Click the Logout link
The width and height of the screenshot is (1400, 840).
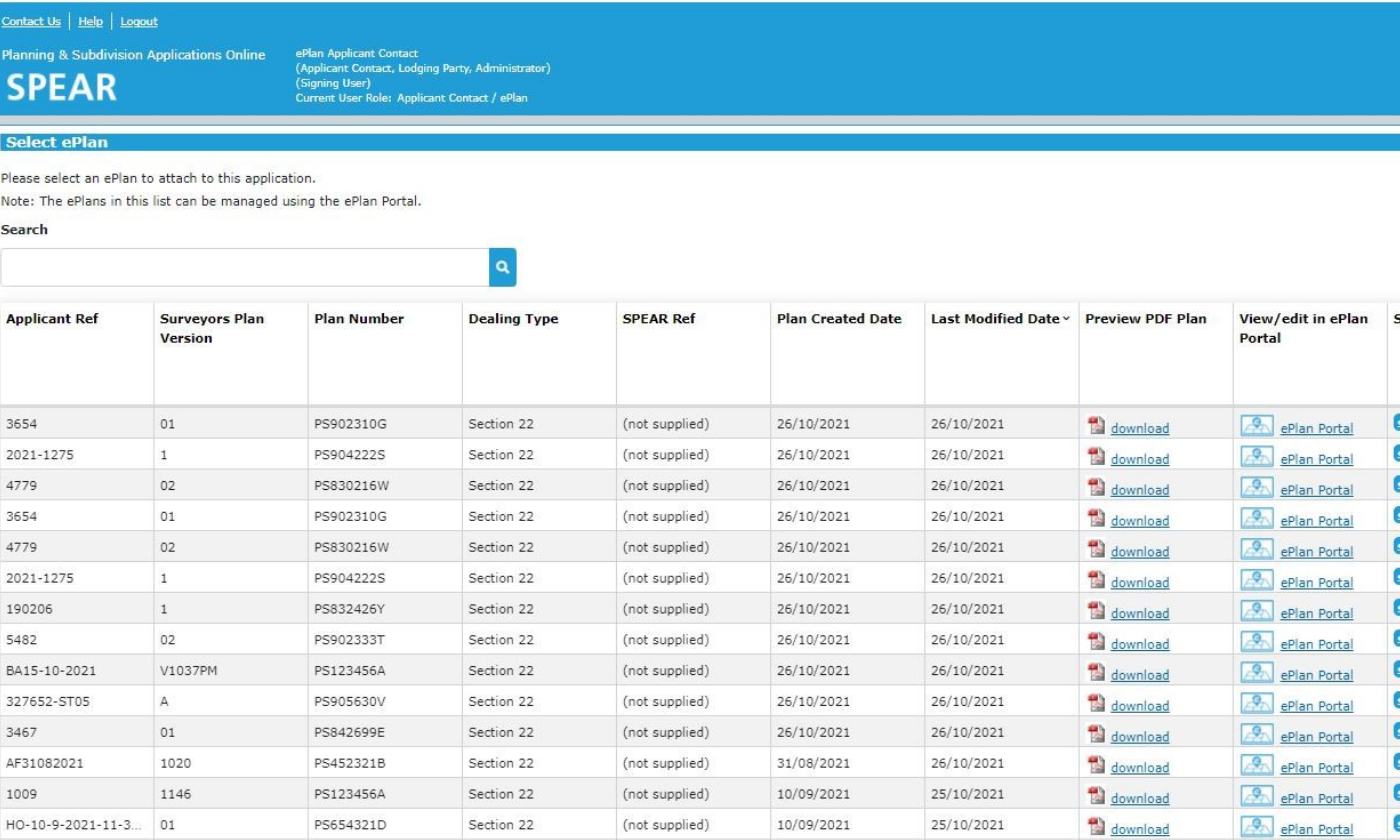[138, 21]
